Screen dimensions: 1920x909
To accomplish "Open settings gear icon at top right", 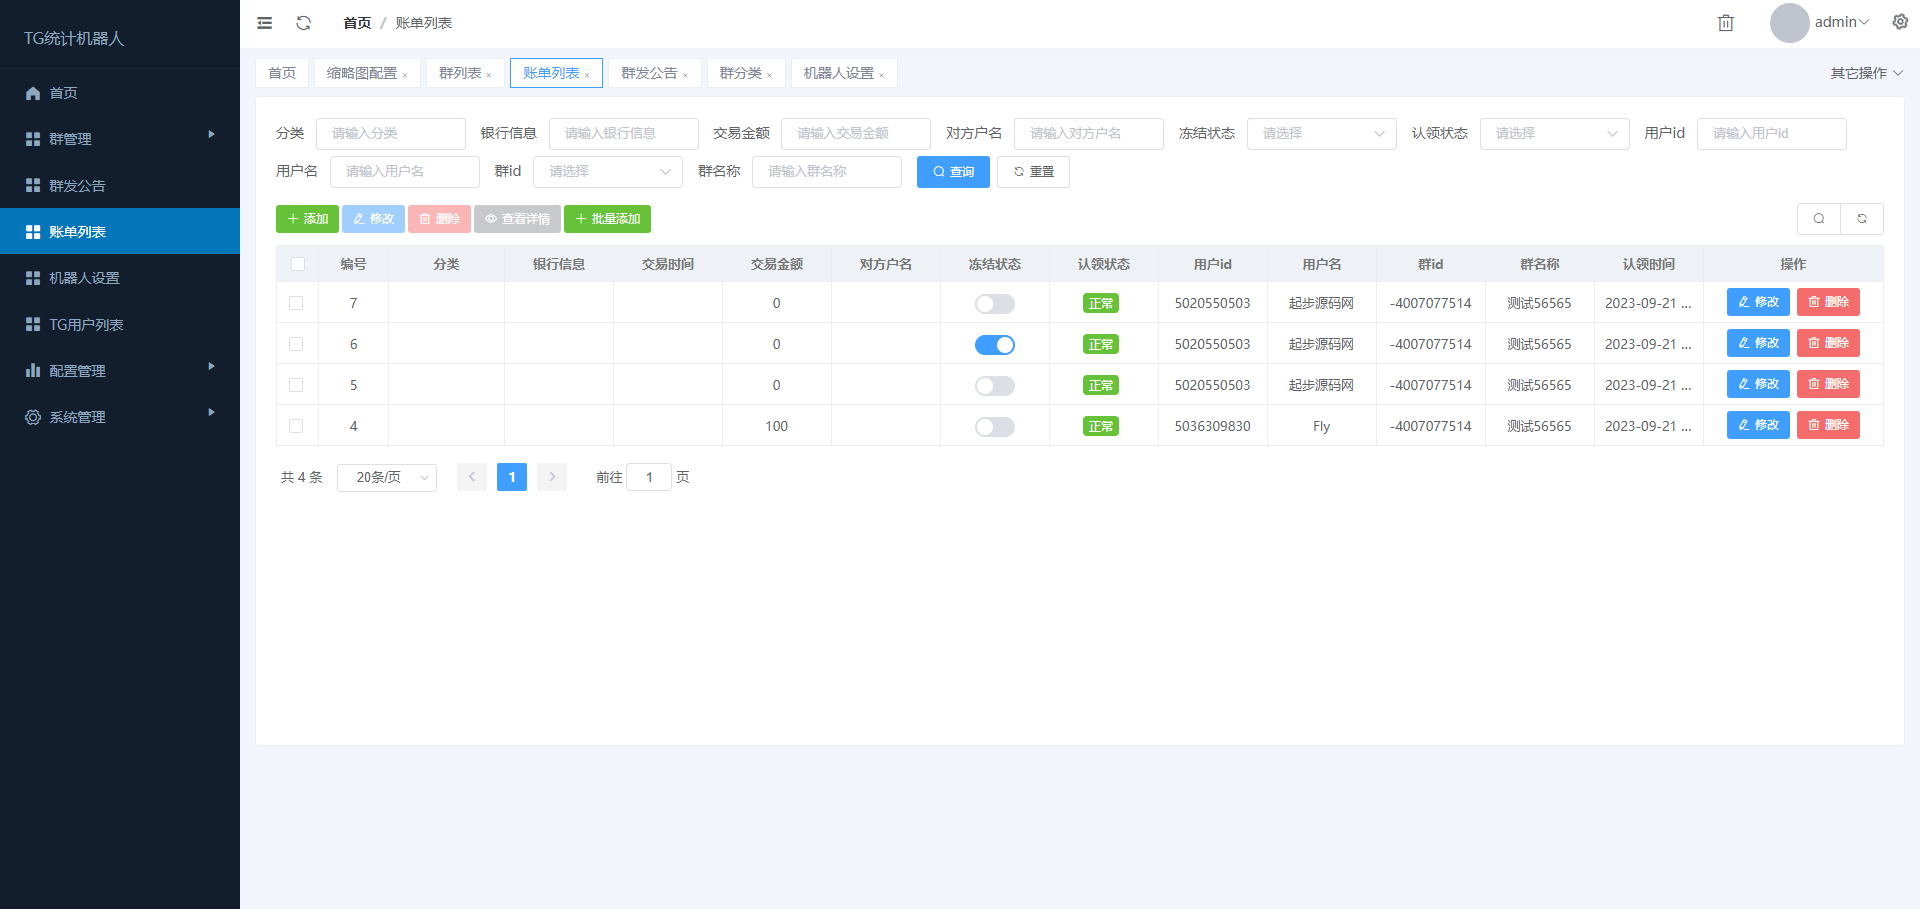I will (1900, 22).
